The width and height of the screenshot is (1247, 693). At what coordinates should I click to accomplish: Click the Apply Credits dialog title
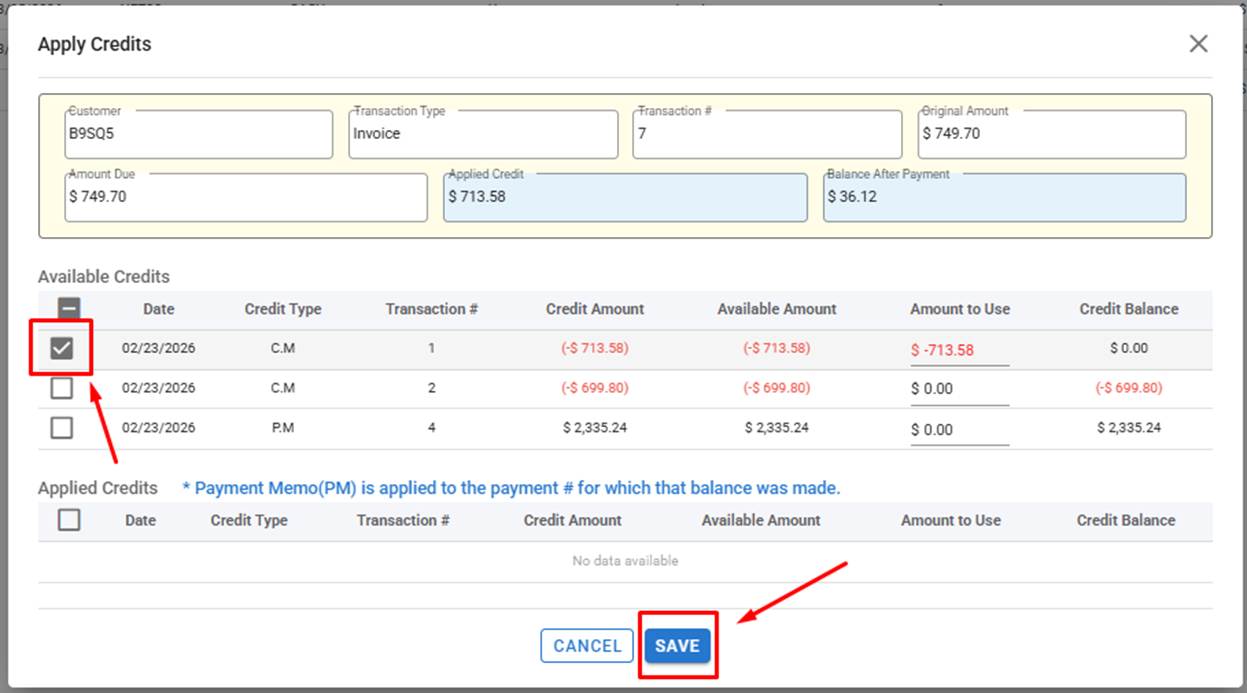[95, 44]
